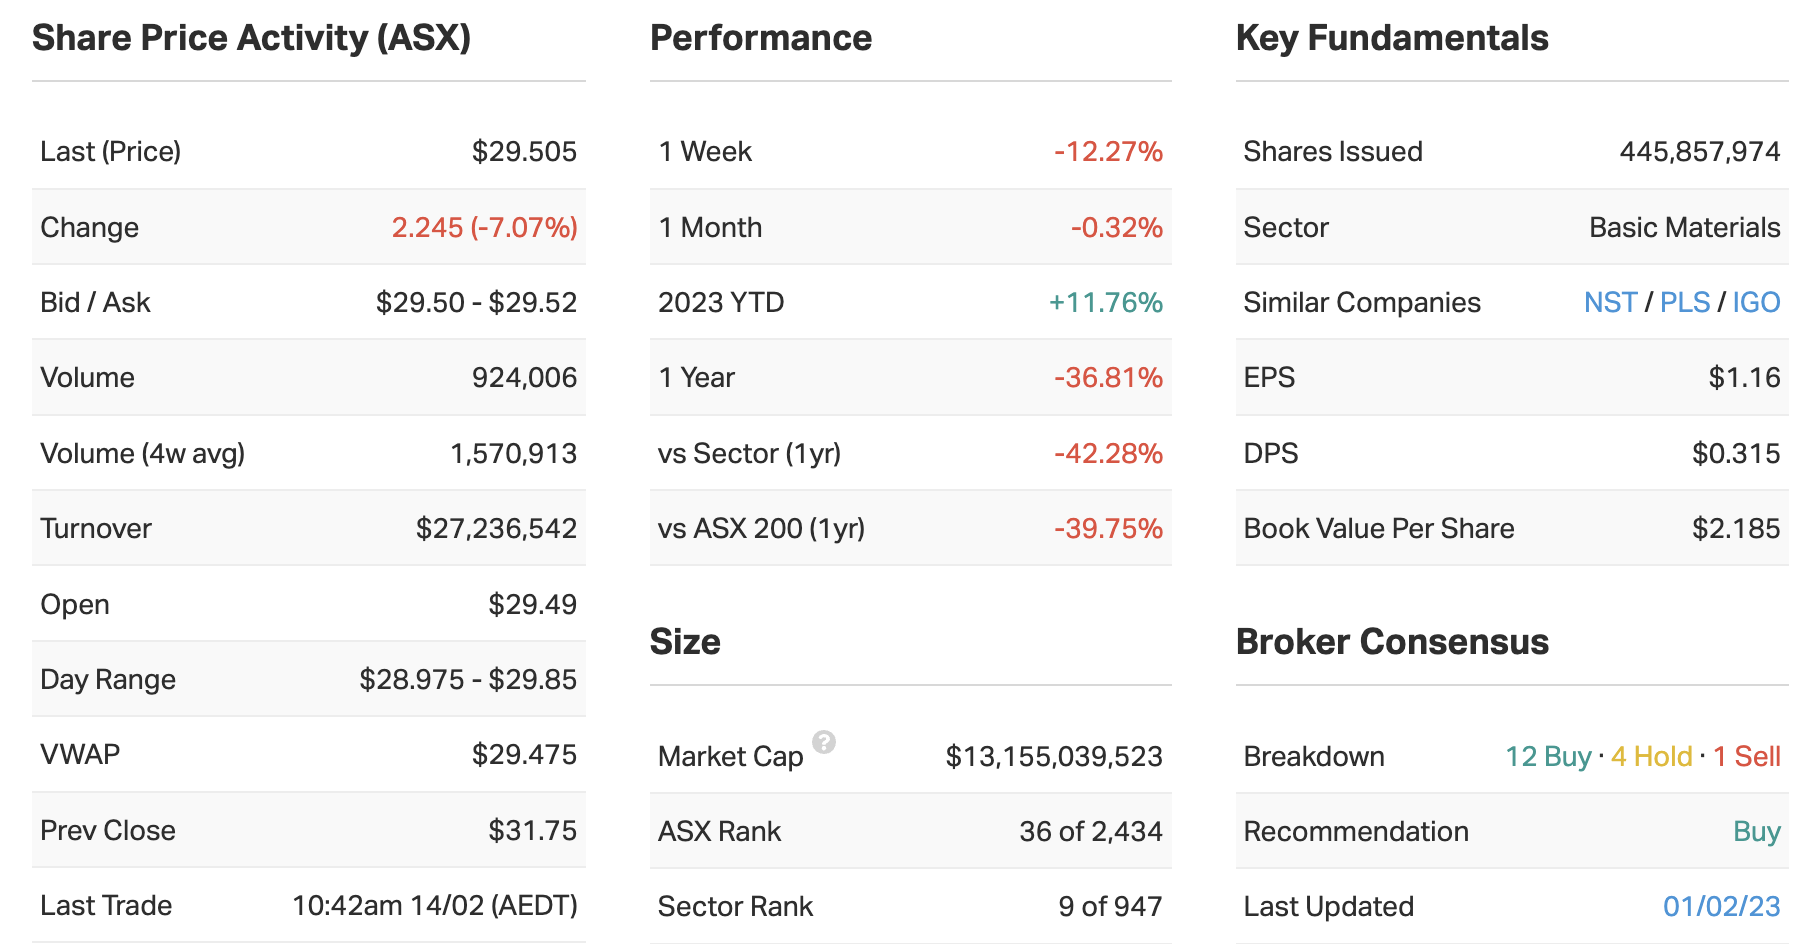
Task: Click the Share Price Activity (ASX) heading
Action: coord(251,38)
